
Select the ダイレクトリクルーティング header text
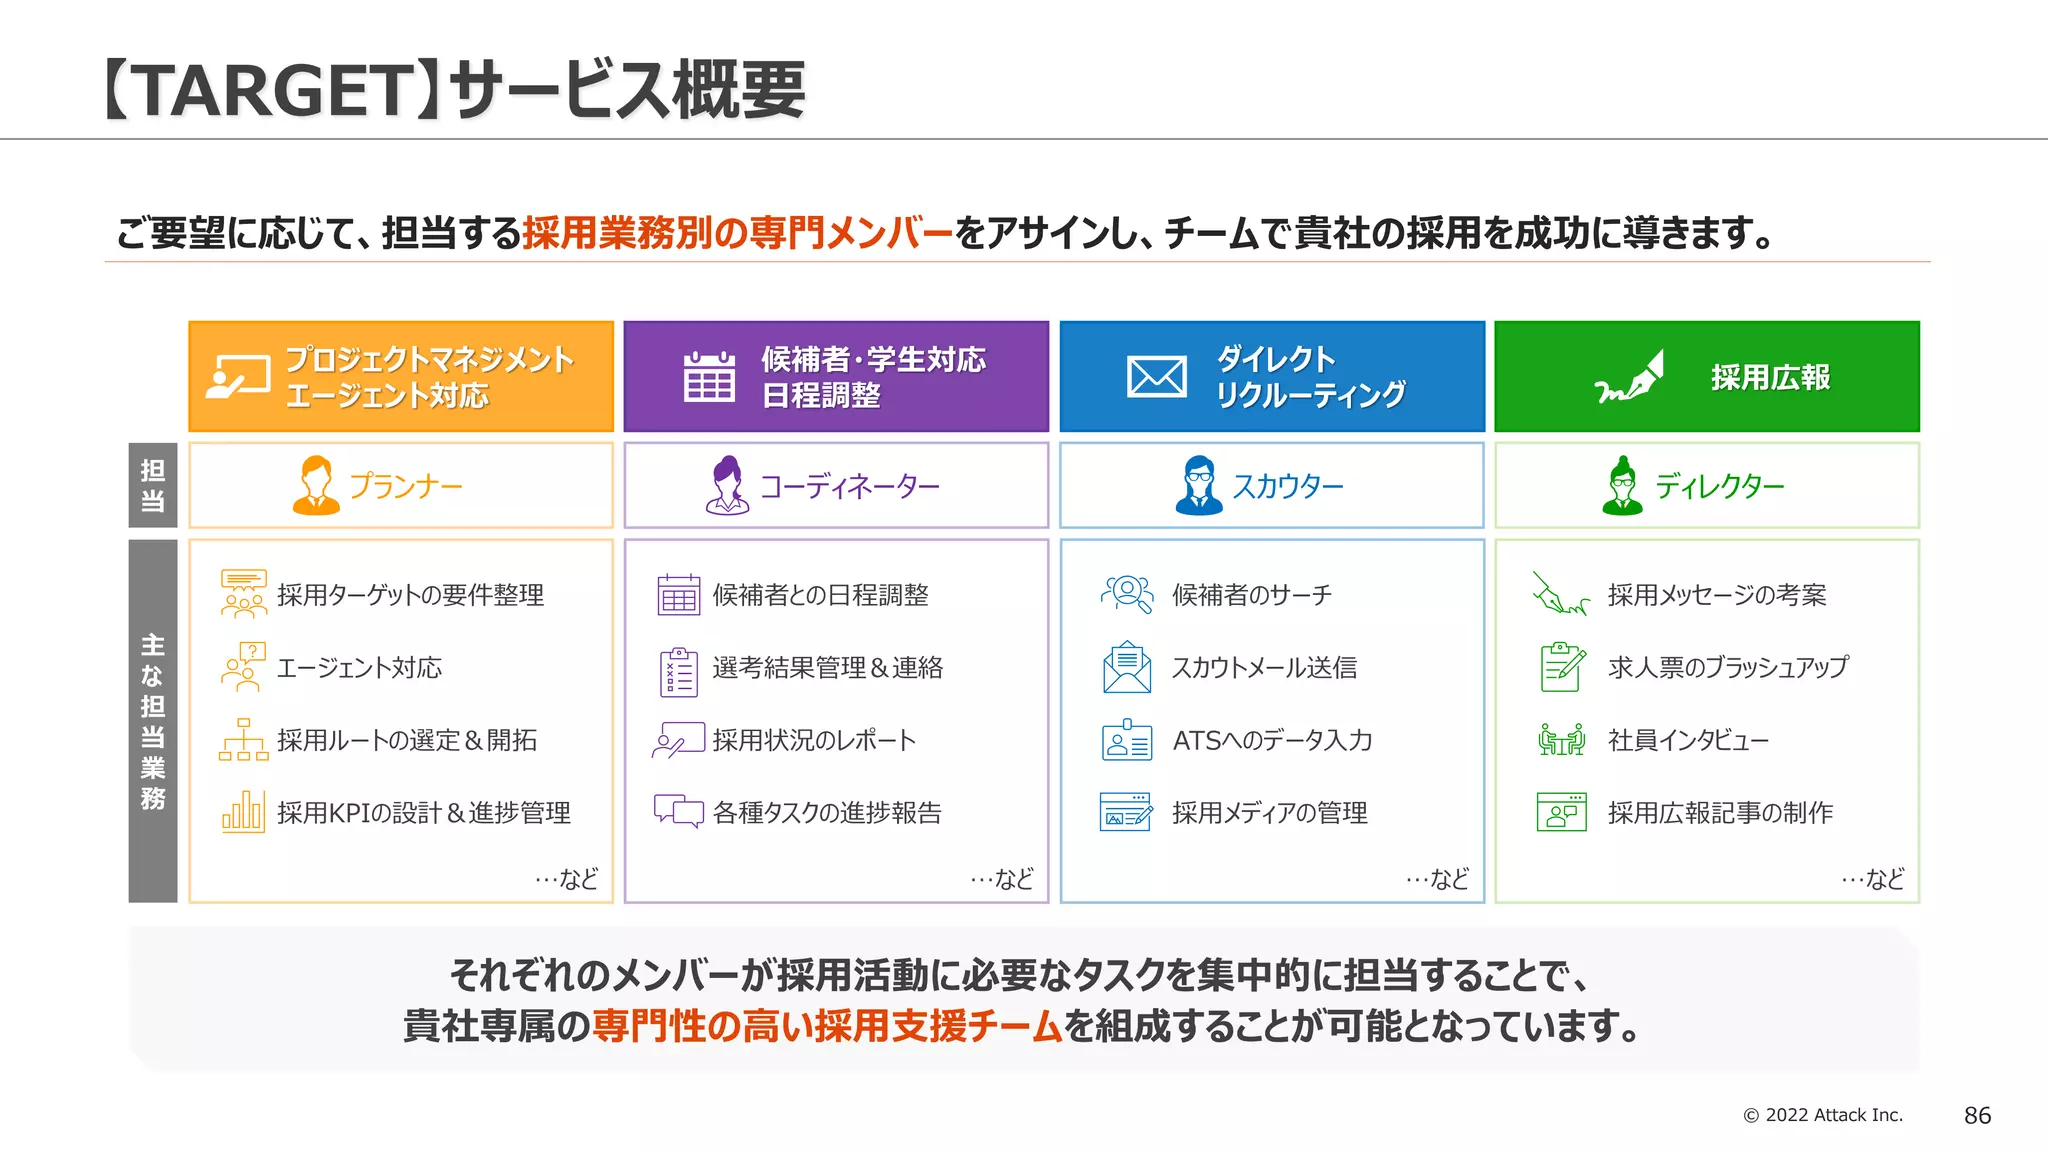click(x=1310, y=377)
